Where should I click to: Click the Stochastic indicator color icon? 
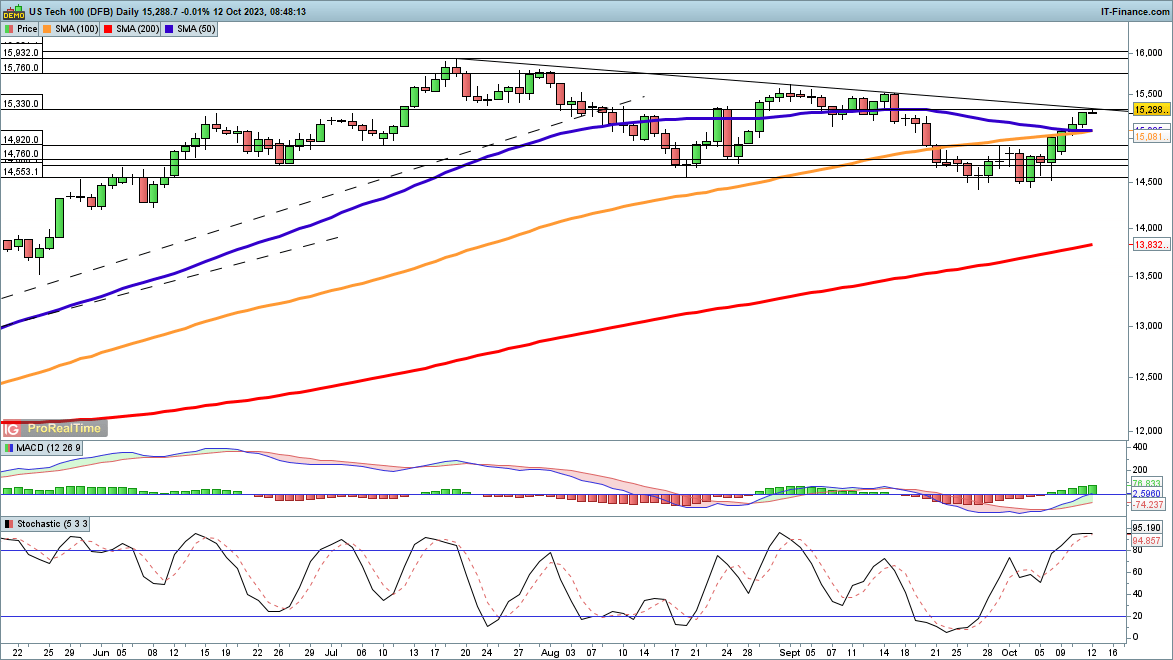(x=9, y=524)
